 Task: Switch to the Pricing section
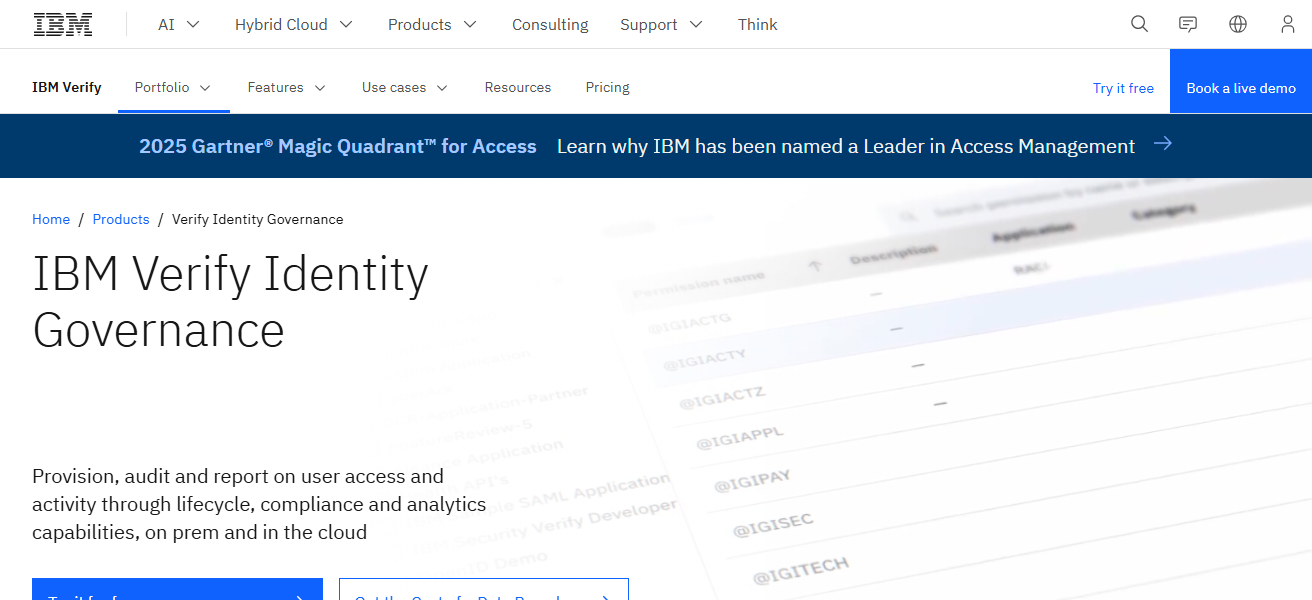[607, 87]
